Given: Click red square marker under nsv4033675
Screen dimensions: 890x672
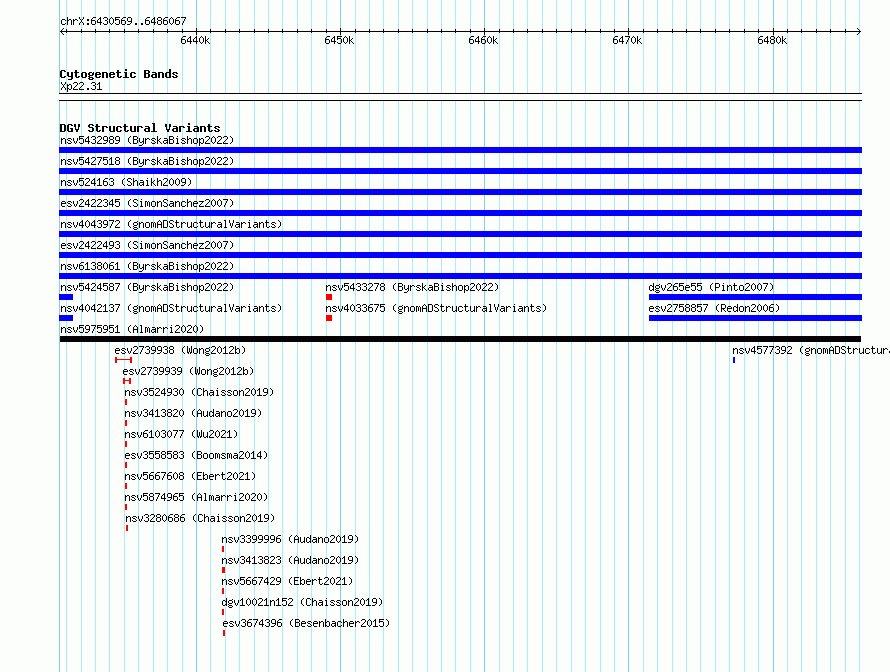Looking at the screenshot, I should point(329,318).
